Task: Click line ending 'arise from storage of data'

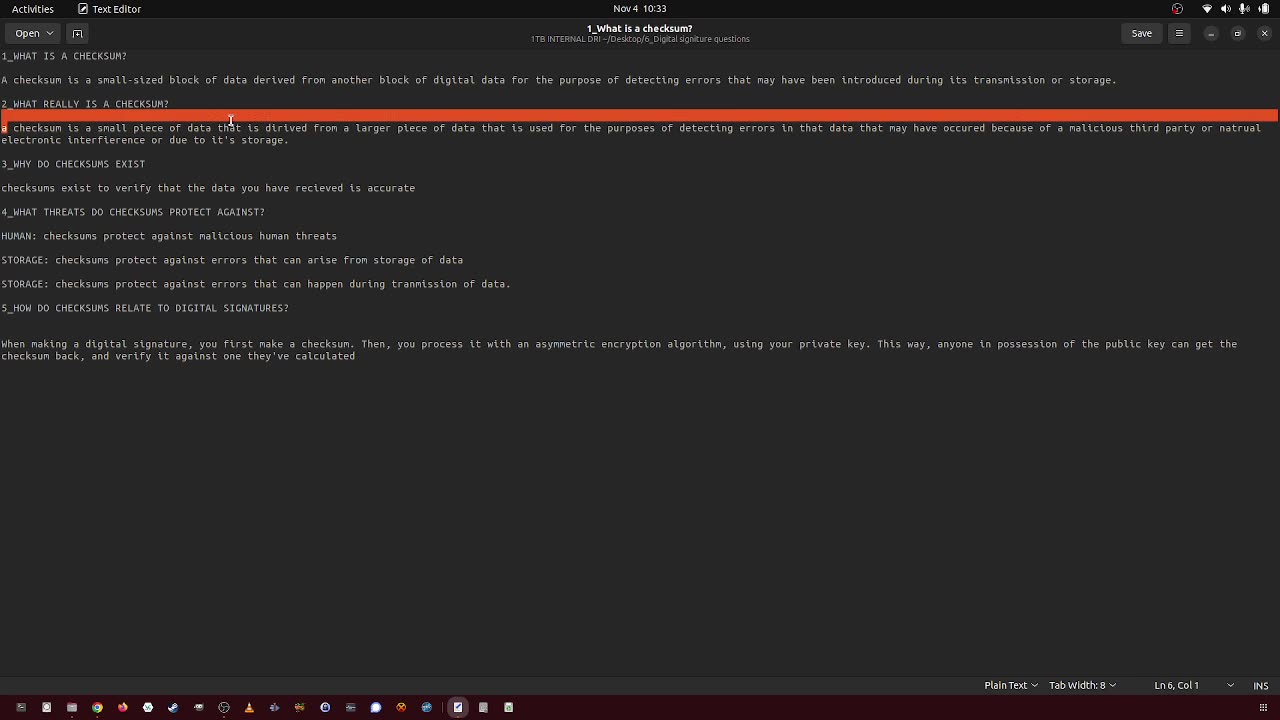Action: (232, 260)
